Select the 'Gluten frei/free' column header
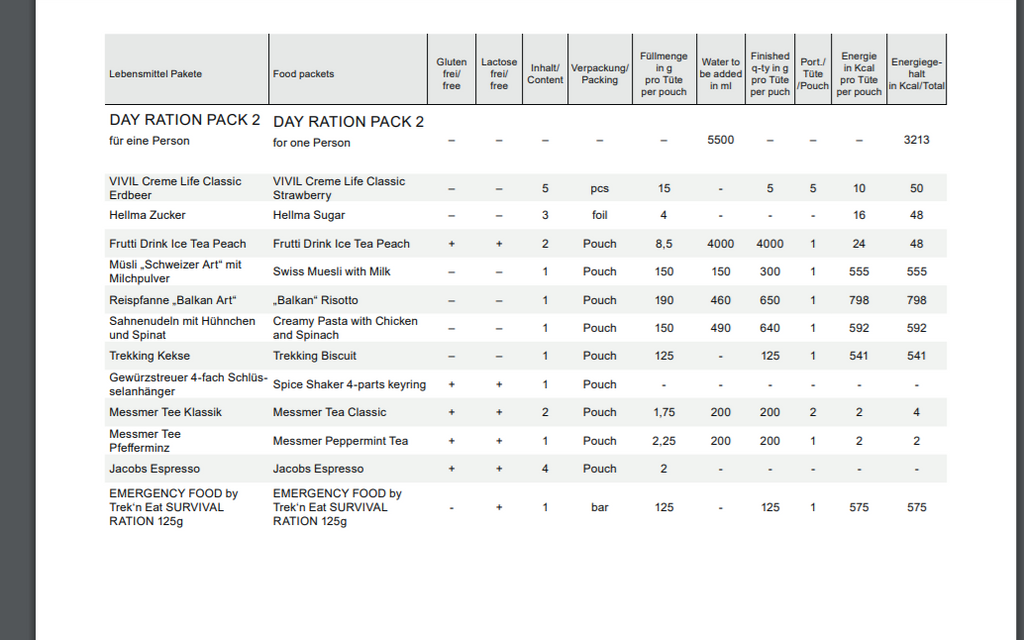 coord(452,74)
